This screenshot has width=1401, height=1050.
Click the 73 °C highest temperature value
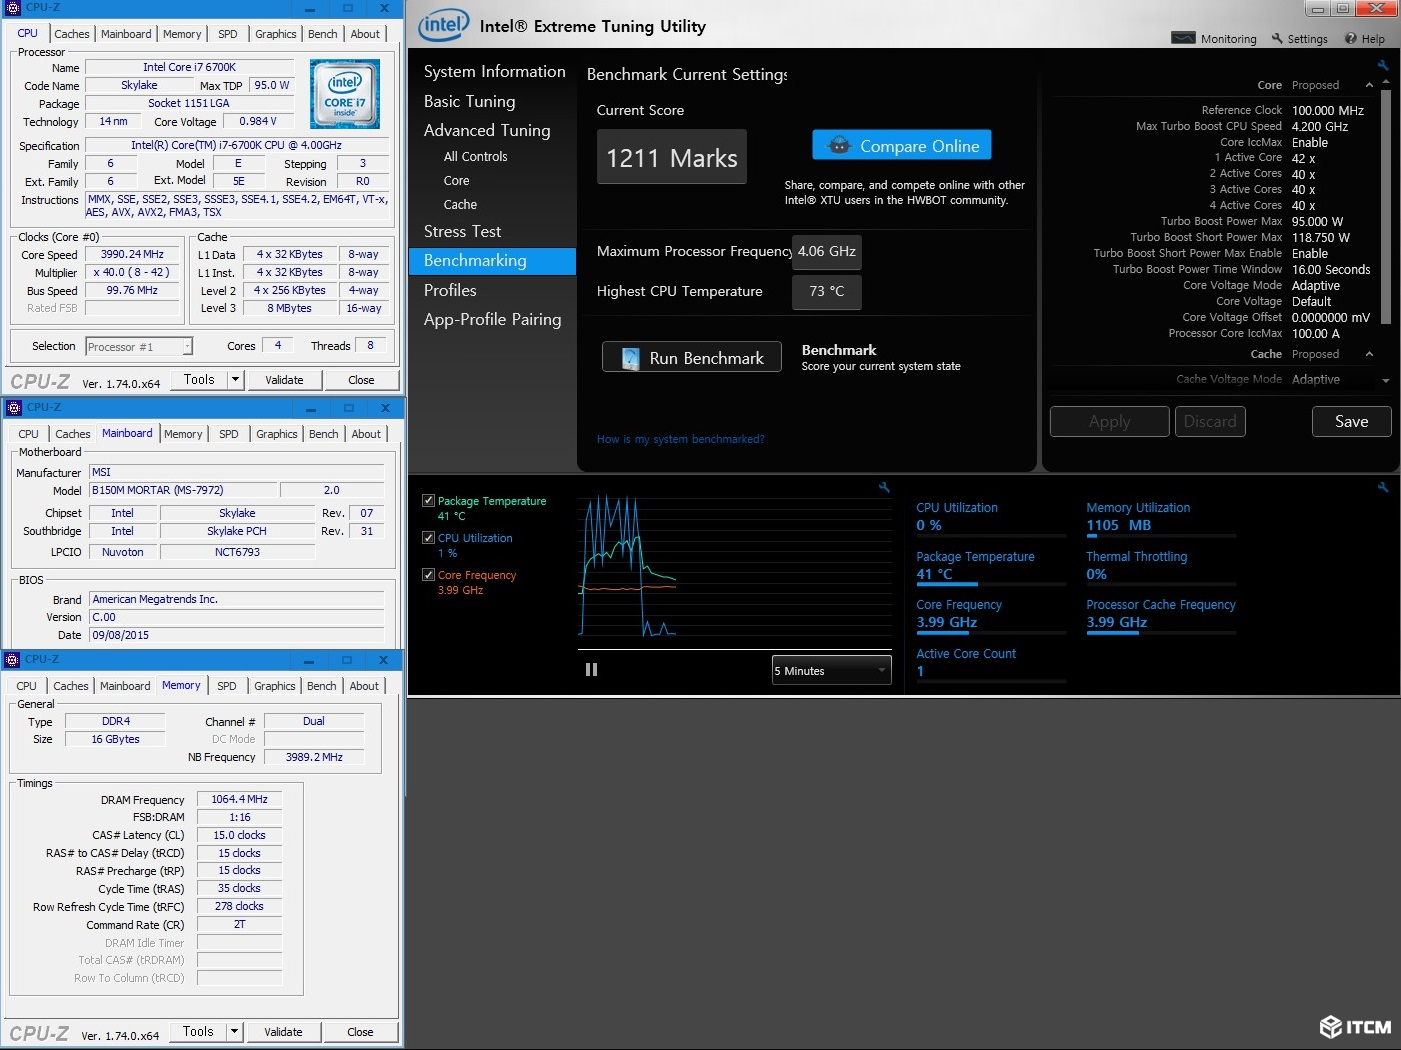coord(827,292)
